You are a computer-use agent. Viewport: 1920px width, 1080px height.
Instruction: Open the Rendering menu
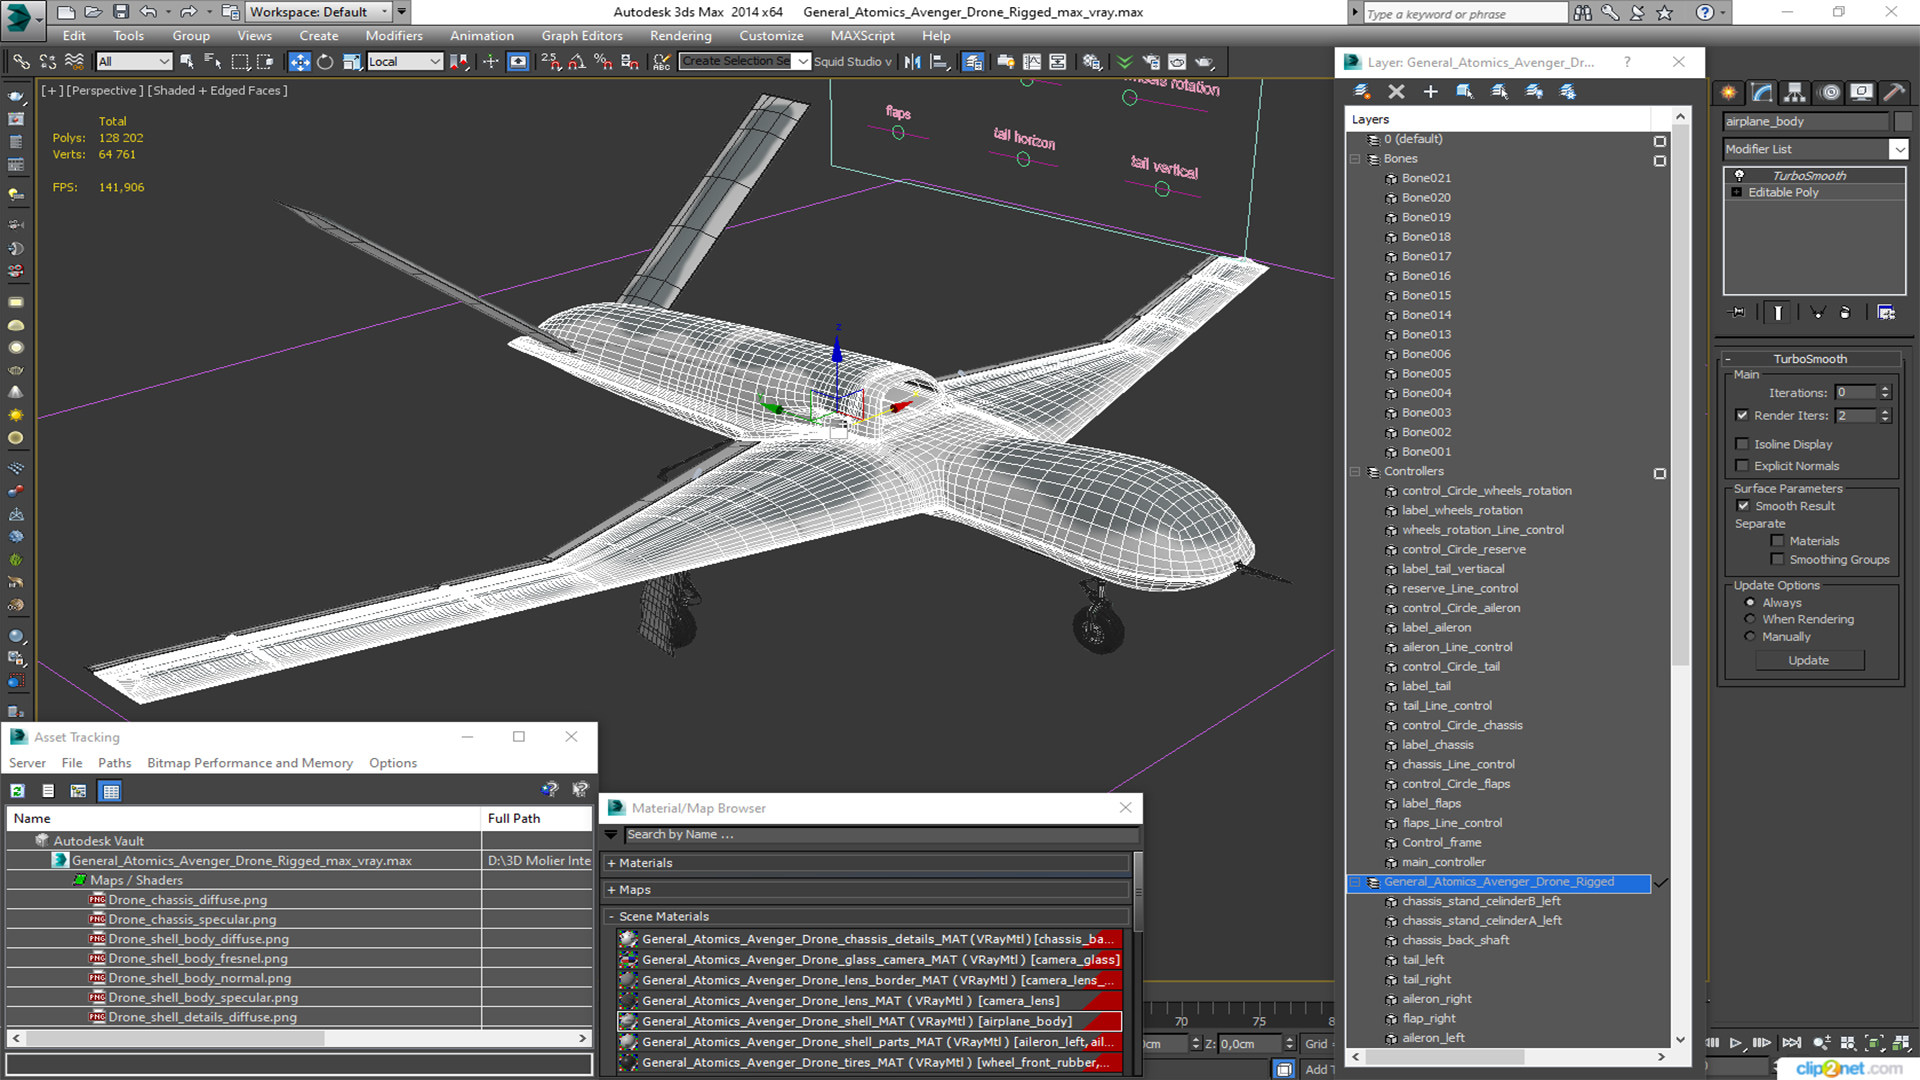(680, 36)
